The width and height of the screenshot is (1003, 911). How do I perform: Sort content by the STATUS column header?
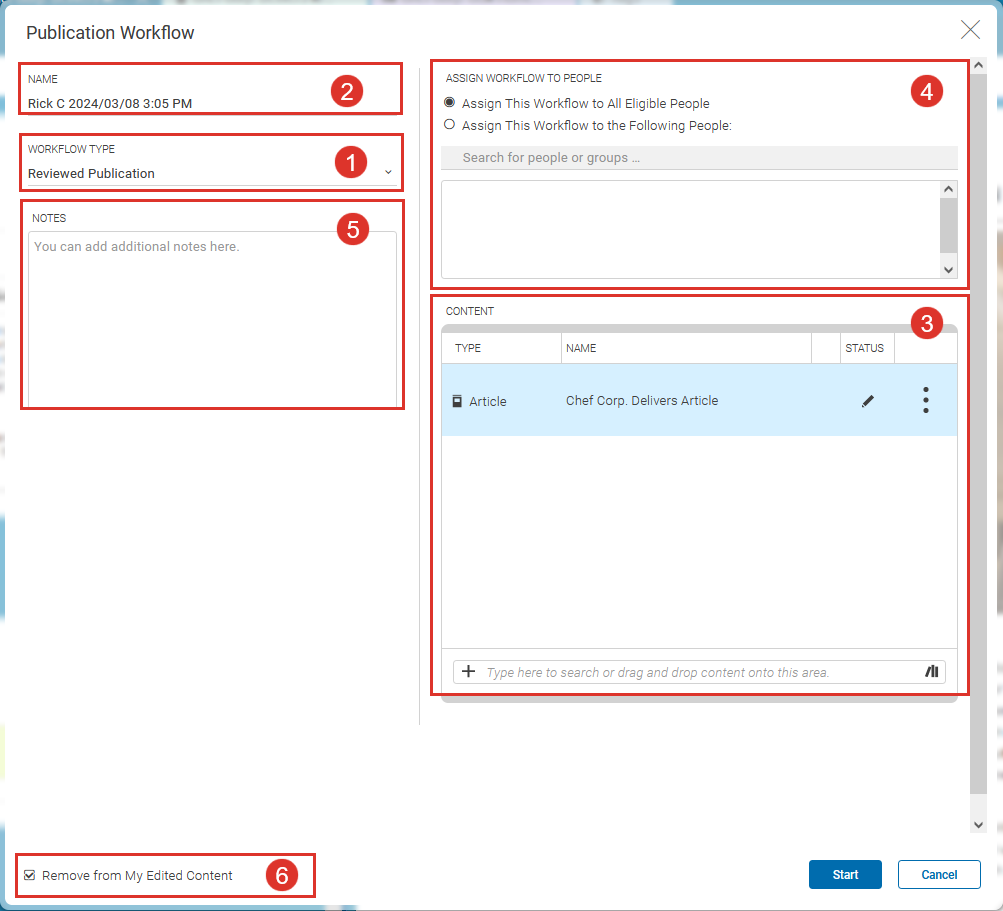[864, 347]
